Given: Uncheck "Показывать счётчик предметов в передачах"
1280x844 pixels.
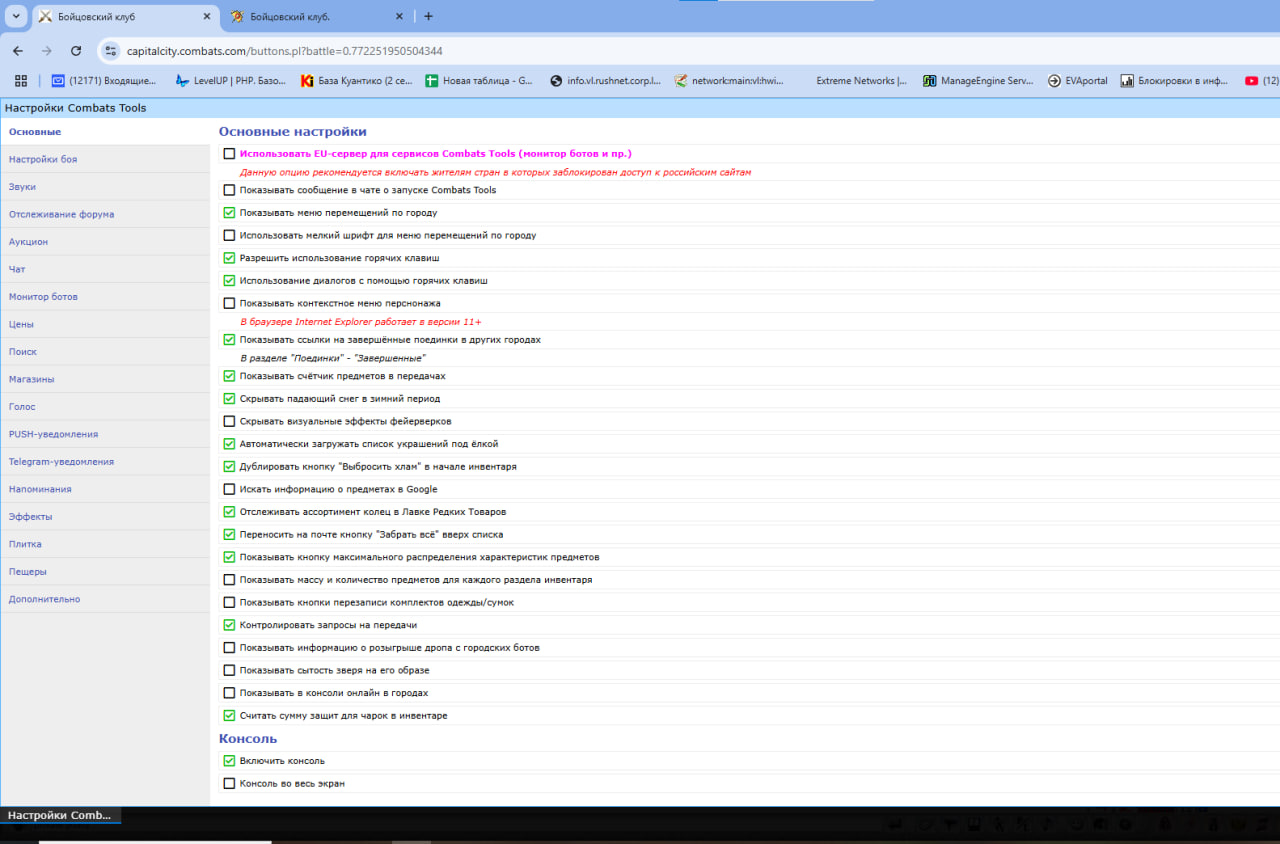Looking at the screenshot, I should pyautogui.click(x=230, y=376).
